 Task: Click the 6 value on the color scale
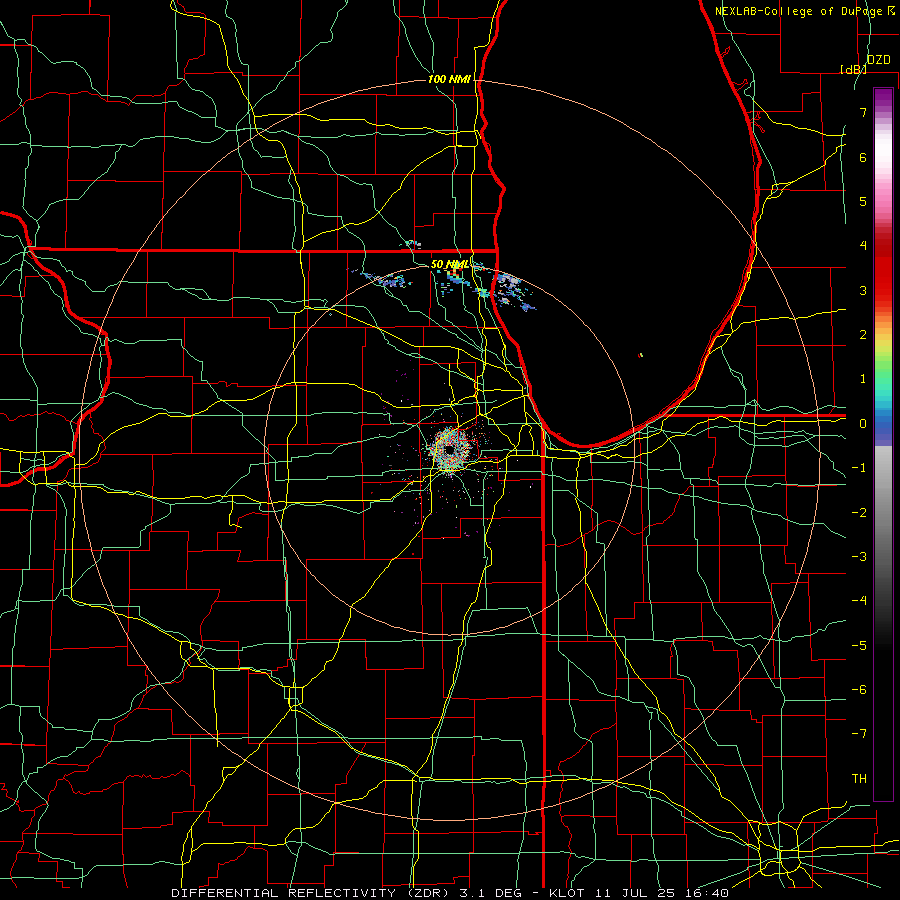(863, 157)
